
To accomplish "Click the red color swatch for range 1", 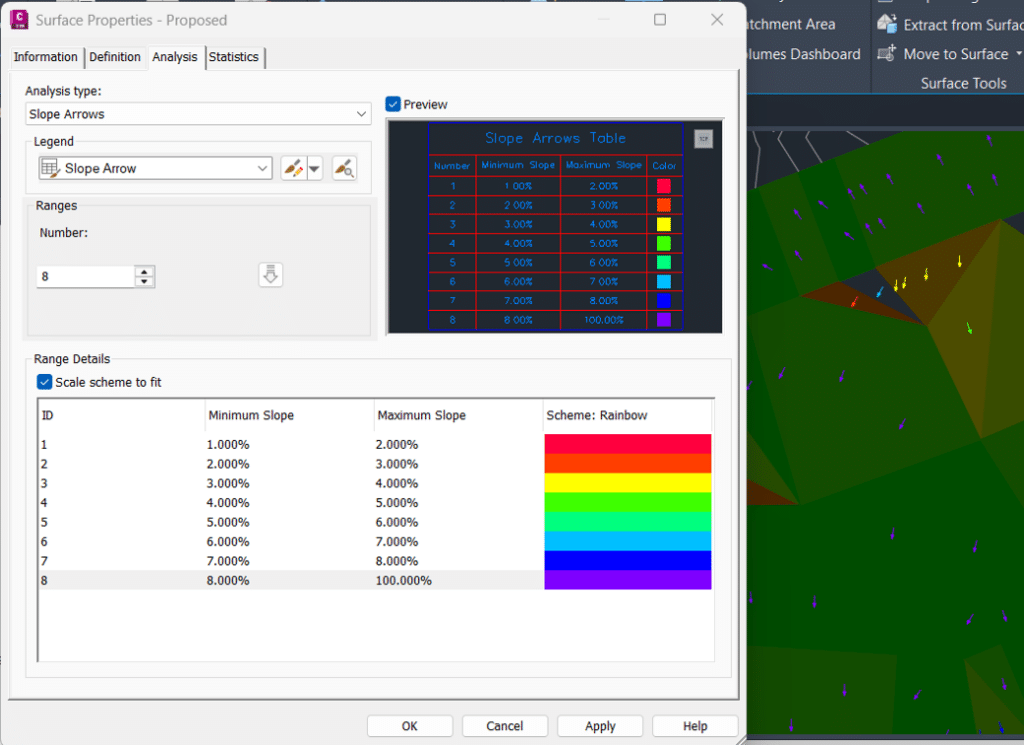I will 628,444.
